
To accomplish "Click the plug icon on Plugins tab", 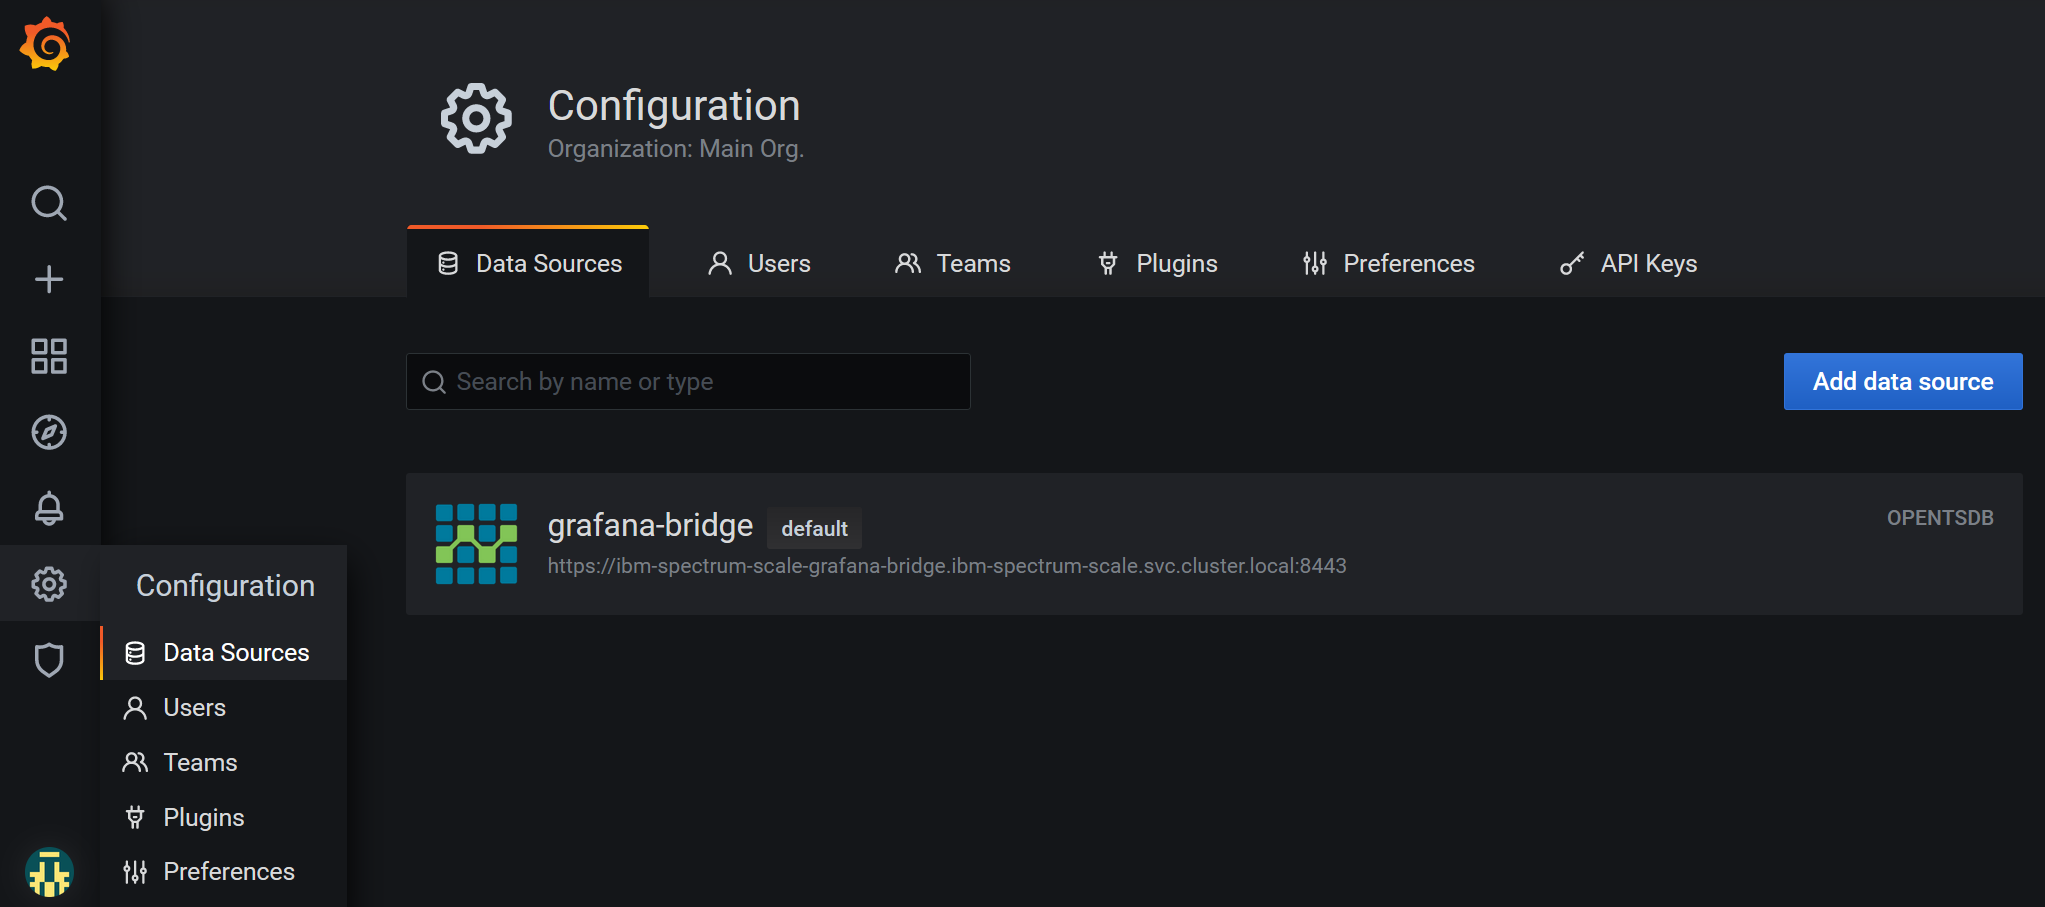I will coord(1108,263).
